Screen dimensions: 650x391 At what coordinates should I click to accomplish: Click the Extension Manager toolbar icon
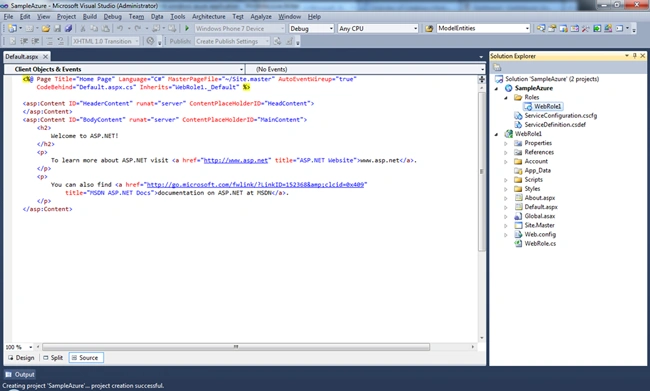(608, 29)
